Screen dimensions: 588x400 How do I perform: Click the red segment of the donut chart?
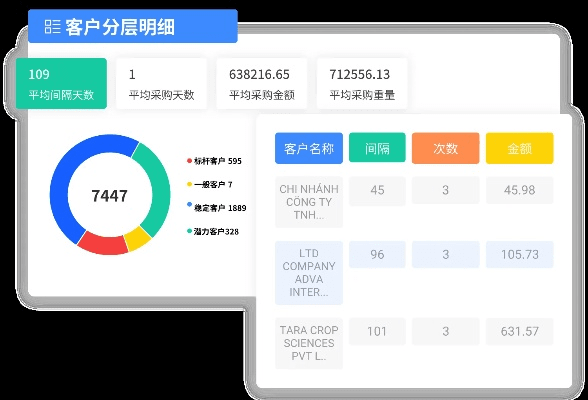pos(103,244)
